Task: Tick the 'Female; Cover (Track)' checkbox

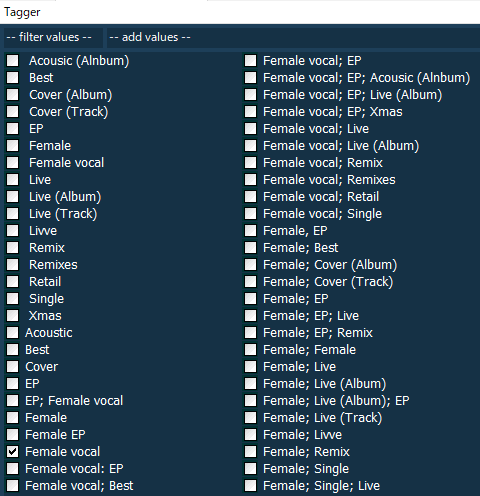Action: pos(250,281)
